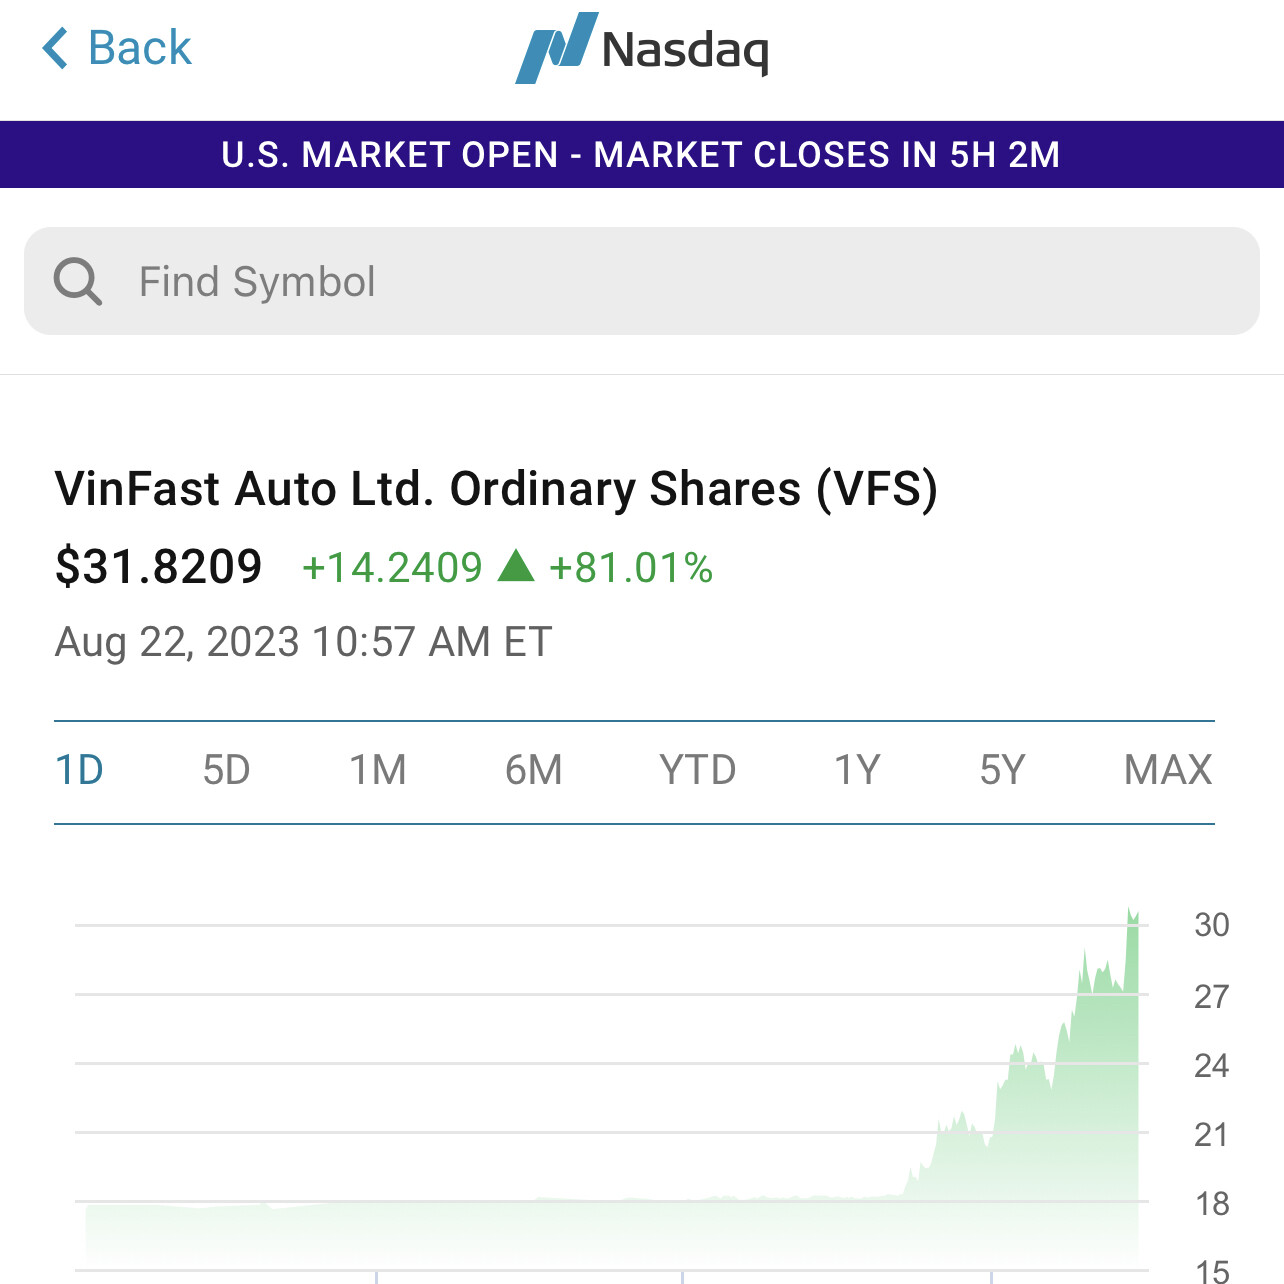
Task: Click the VinFast Auto Ltd. (VFS) title
Action: (x=496, y=490)
